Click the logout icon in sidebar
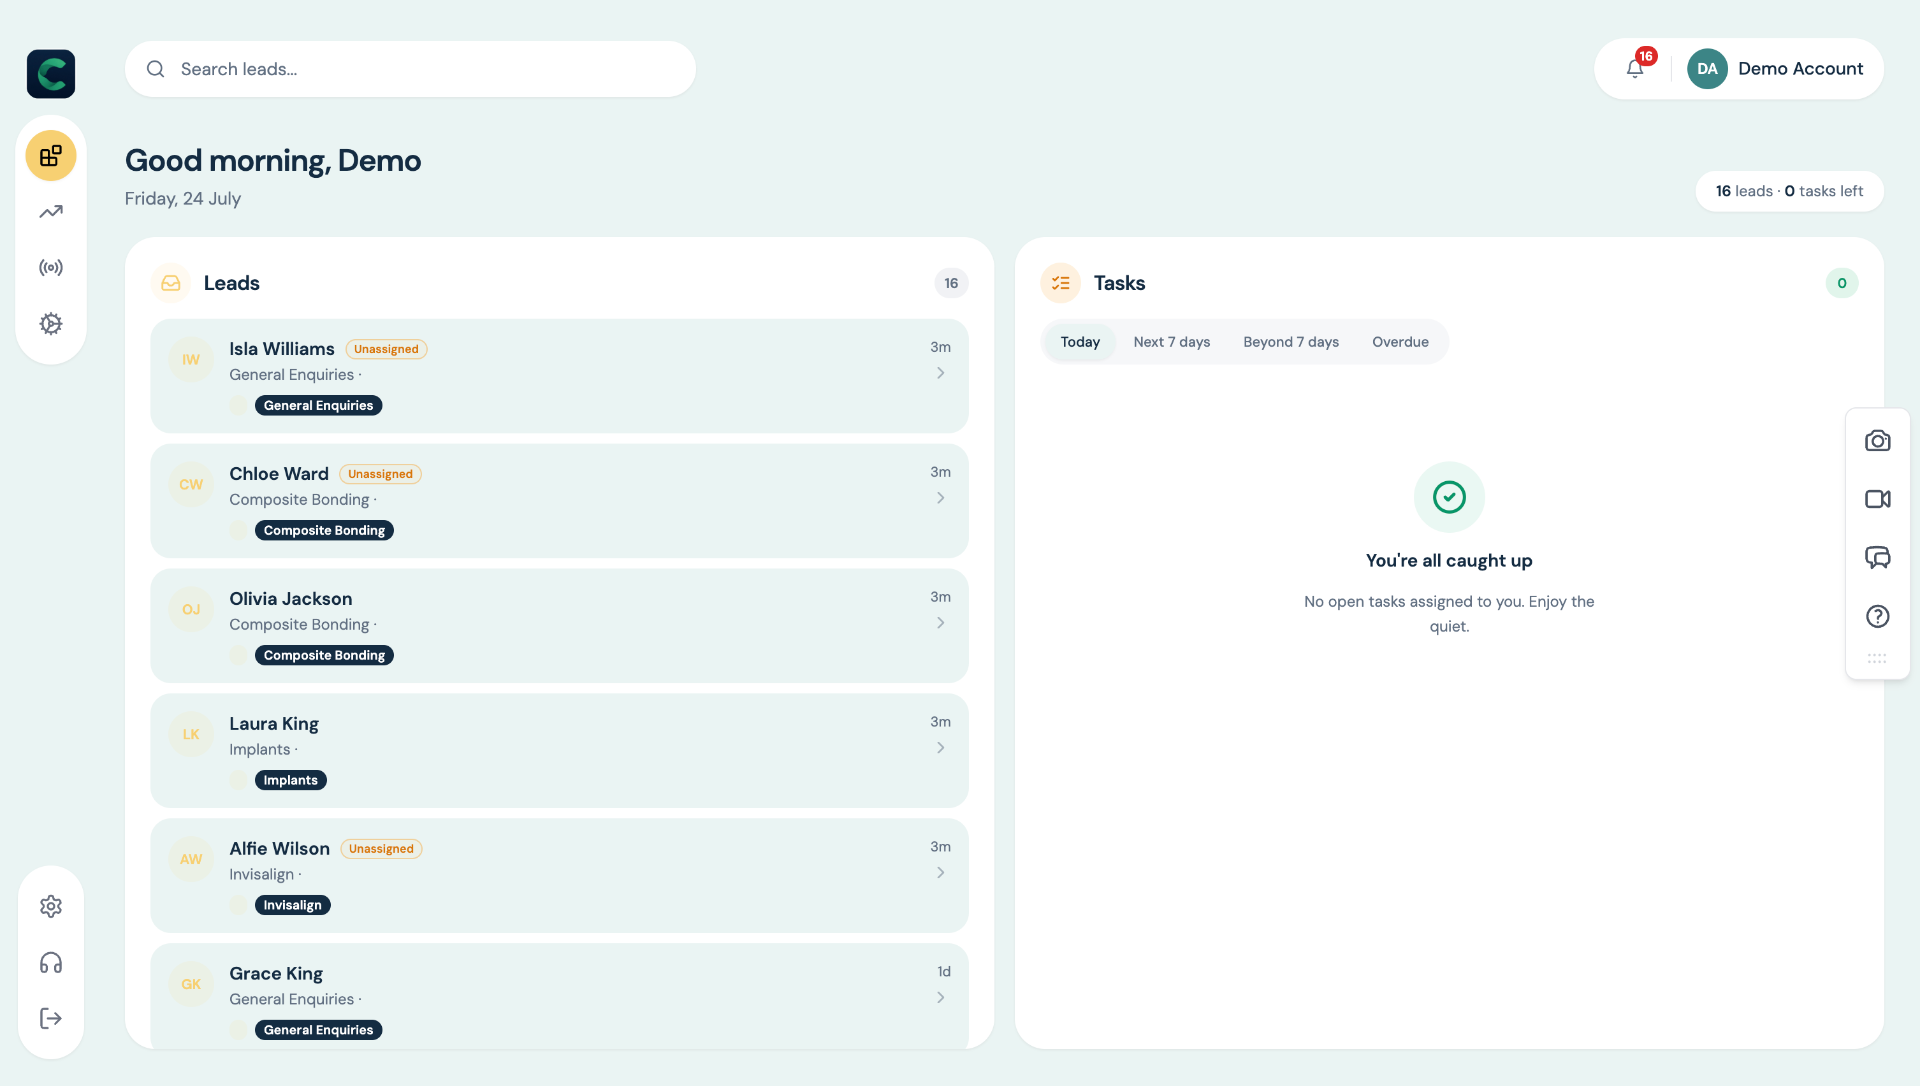1920x1086 pixels. [x=51, y=1018]
